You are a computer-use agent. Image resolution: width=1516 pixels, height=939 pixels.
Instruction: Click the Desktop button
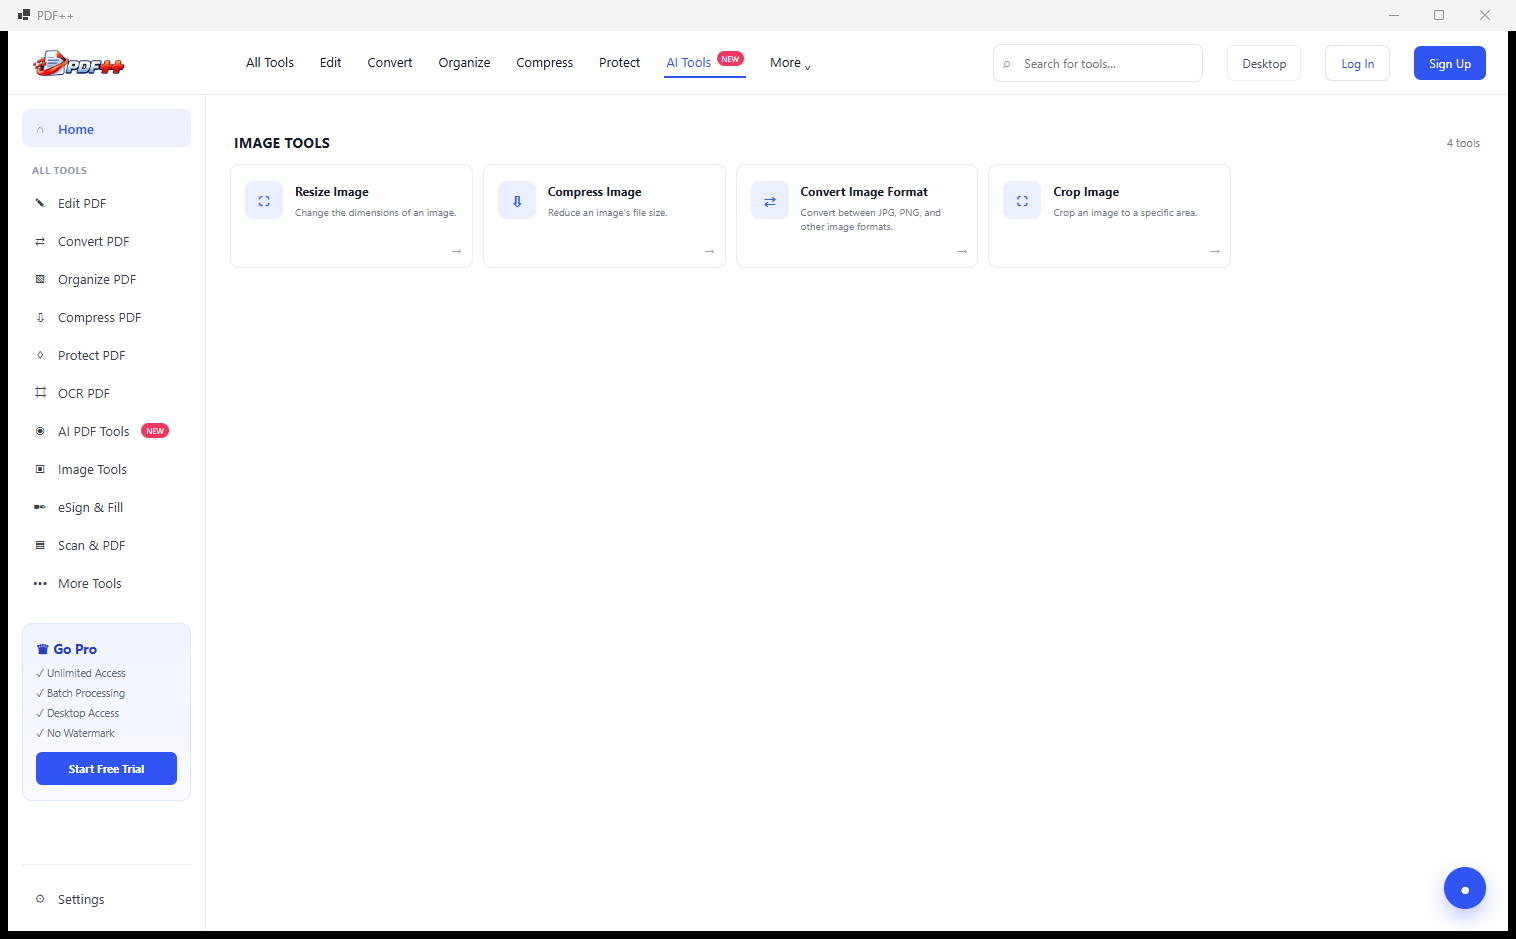tap(1264, 63)
